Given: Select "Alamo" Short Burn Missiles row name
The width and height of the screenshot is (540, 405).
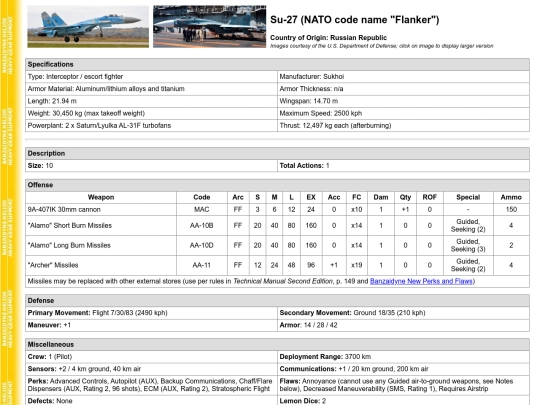Looking at the screenshot, I should 70,226.
